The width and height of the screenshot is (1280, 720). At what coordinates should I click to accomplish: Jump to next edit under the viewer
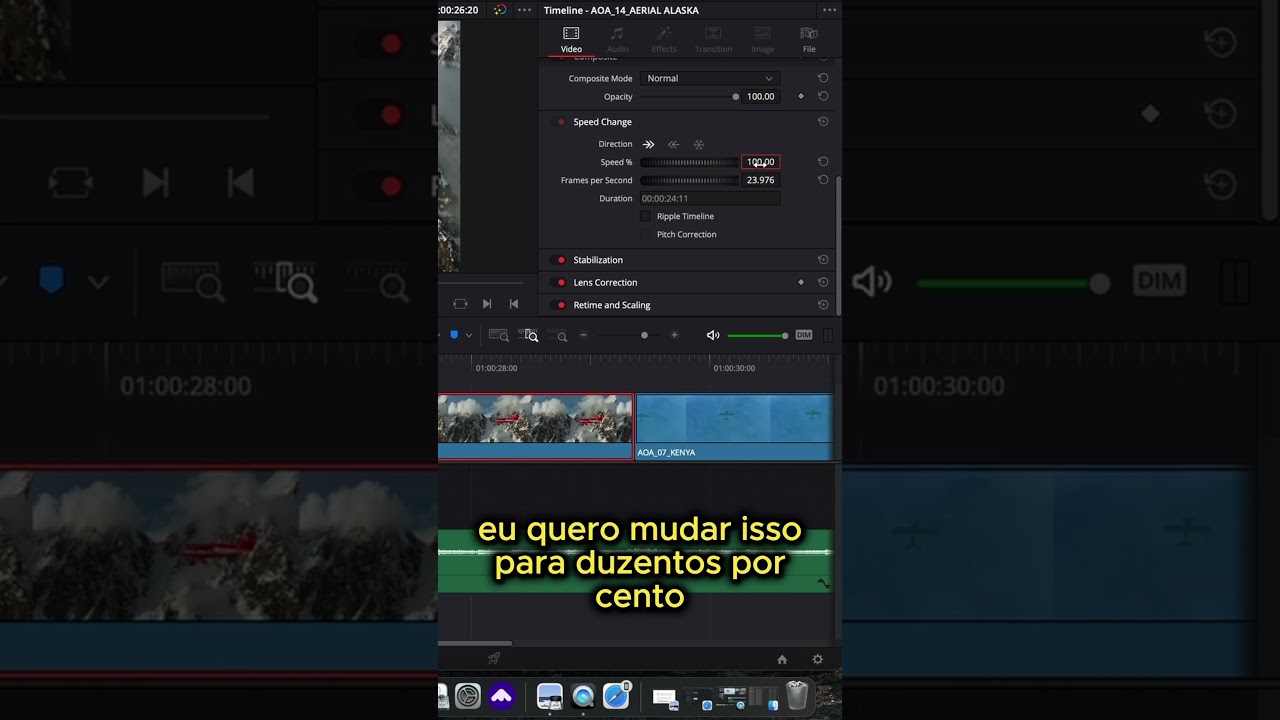point(487,304)
